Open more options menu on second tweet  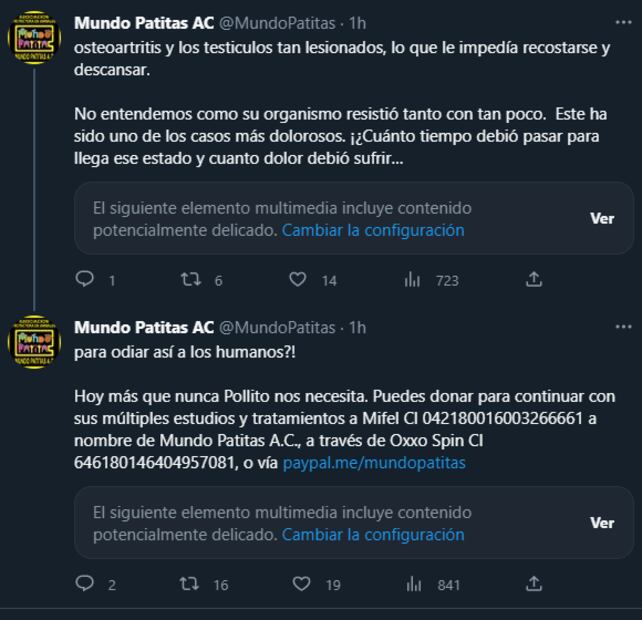[x=623, y=327]
